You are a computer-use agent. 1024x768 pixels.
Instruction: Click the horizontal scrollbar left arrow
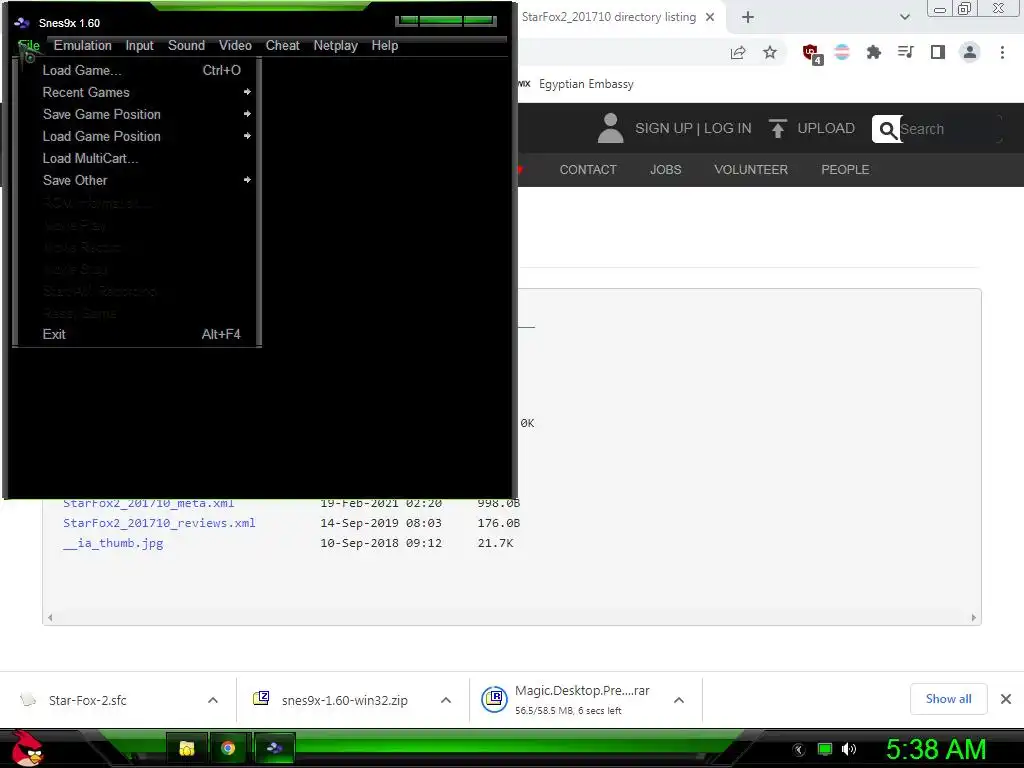(x=50, y=618)
